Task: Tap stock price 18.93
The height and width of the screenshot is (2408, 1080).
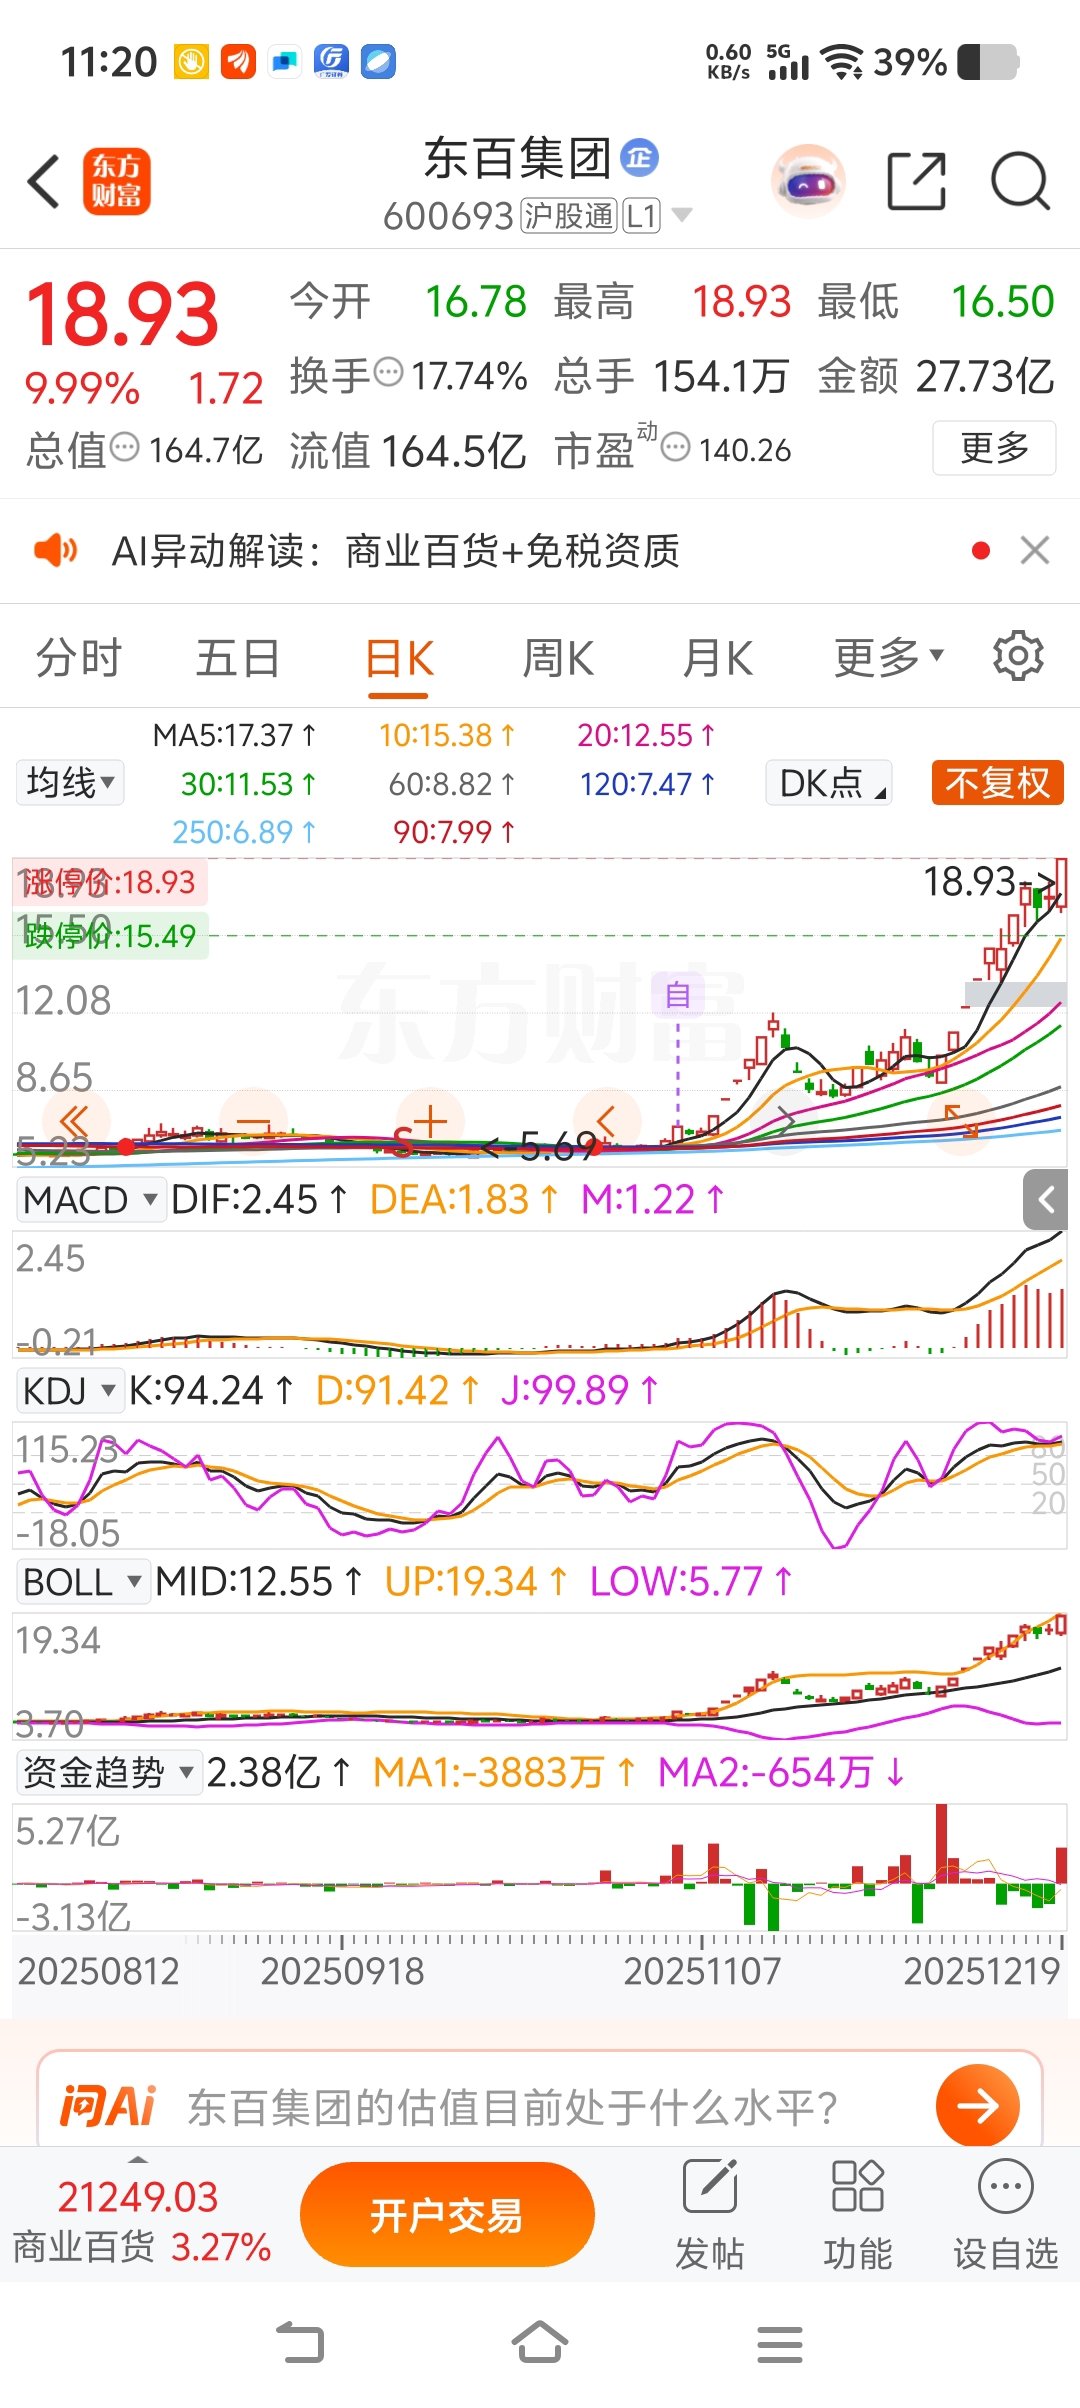Action: pos(122,314)
